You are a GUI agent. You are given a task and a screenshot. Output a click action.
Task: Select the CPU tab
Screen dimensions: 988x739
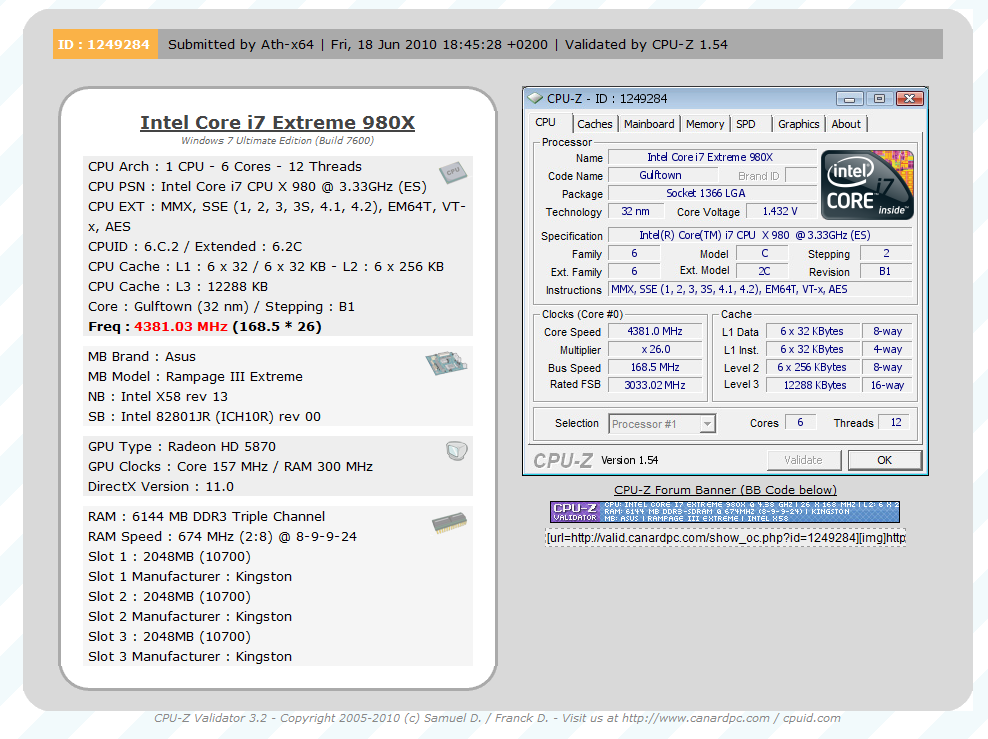pos(546,123)
